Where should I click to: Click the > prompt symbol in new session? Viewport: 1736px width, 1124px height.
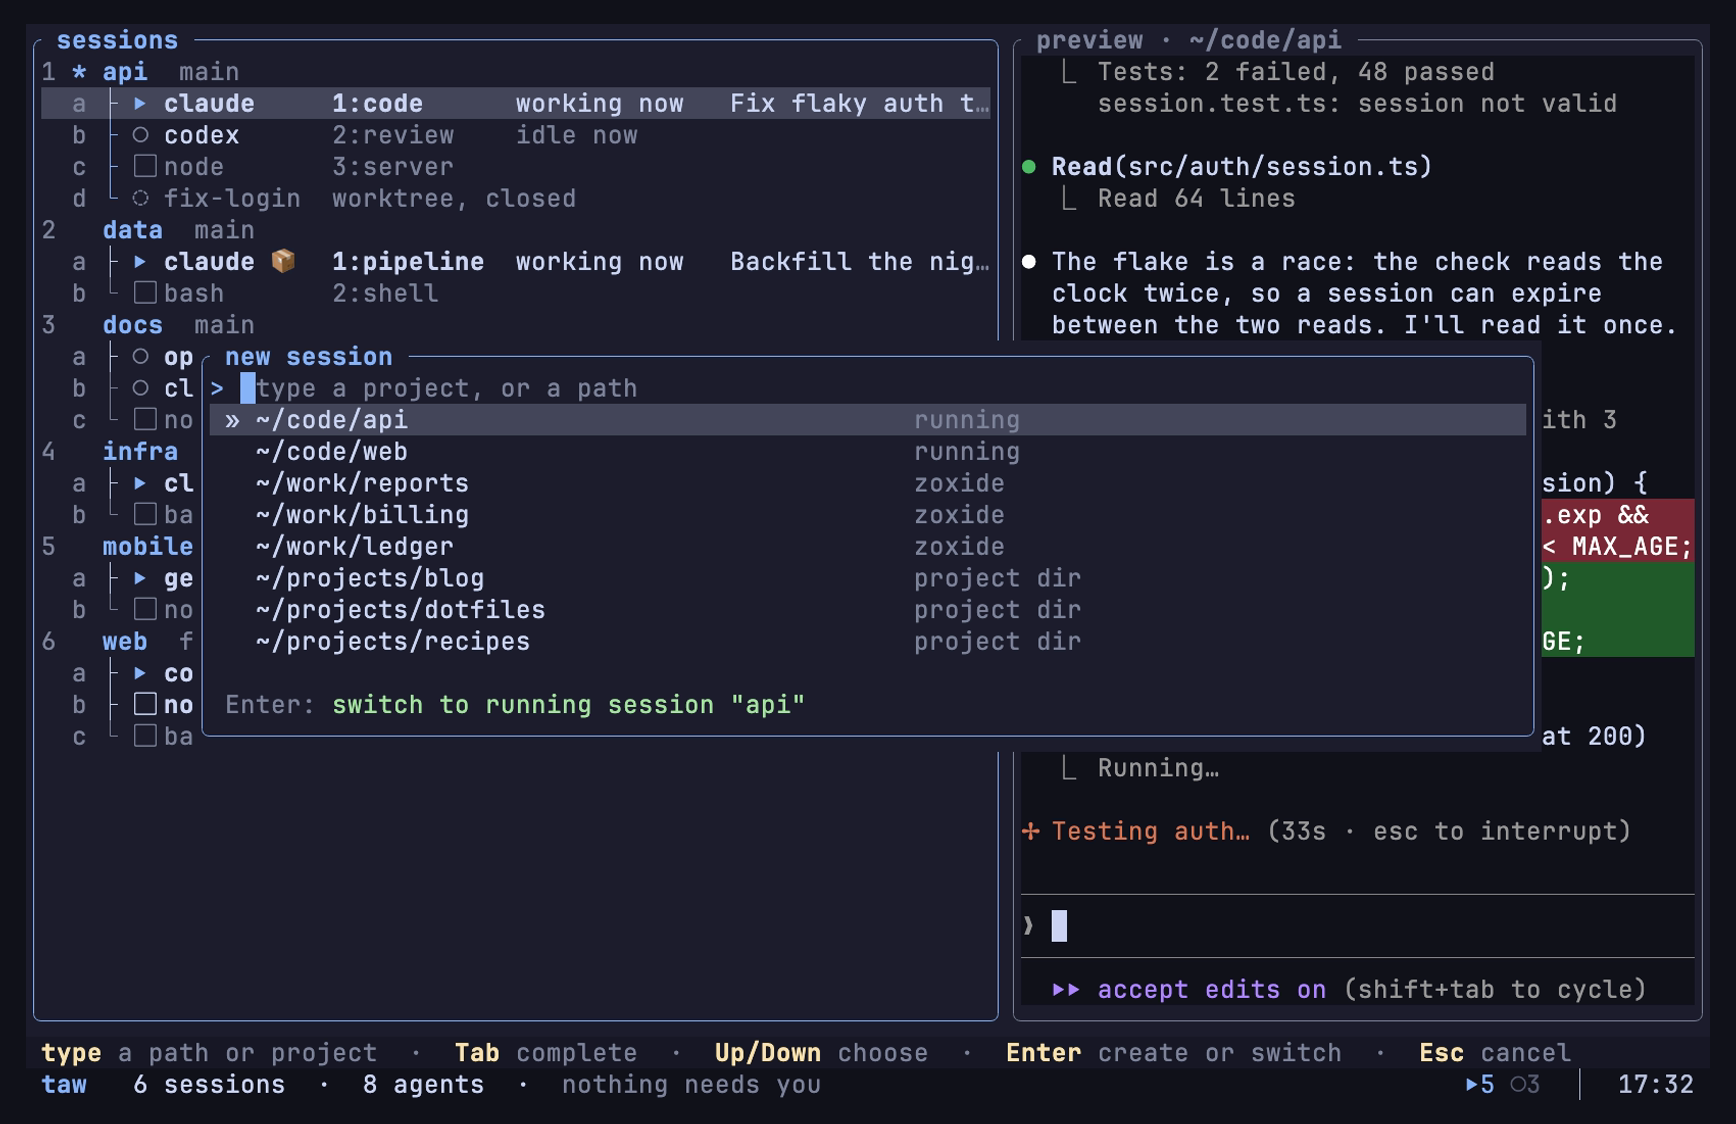point(217,388)
